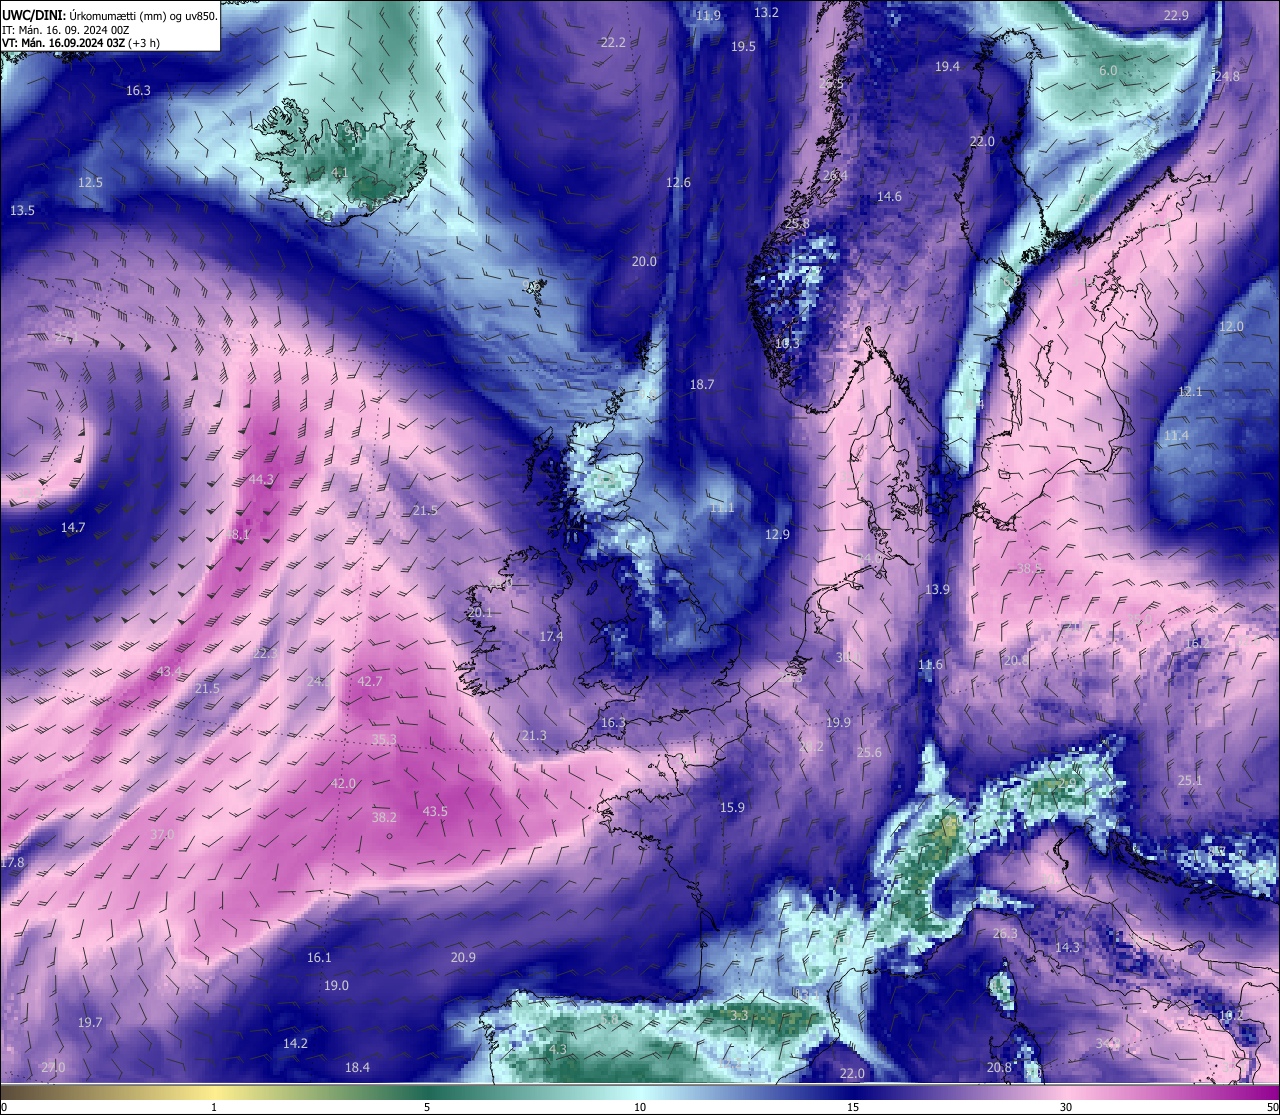The height and width of the screenshot is (1115, 1280).
Task: Click the 42.0 value label
Action: pos(343,783)
